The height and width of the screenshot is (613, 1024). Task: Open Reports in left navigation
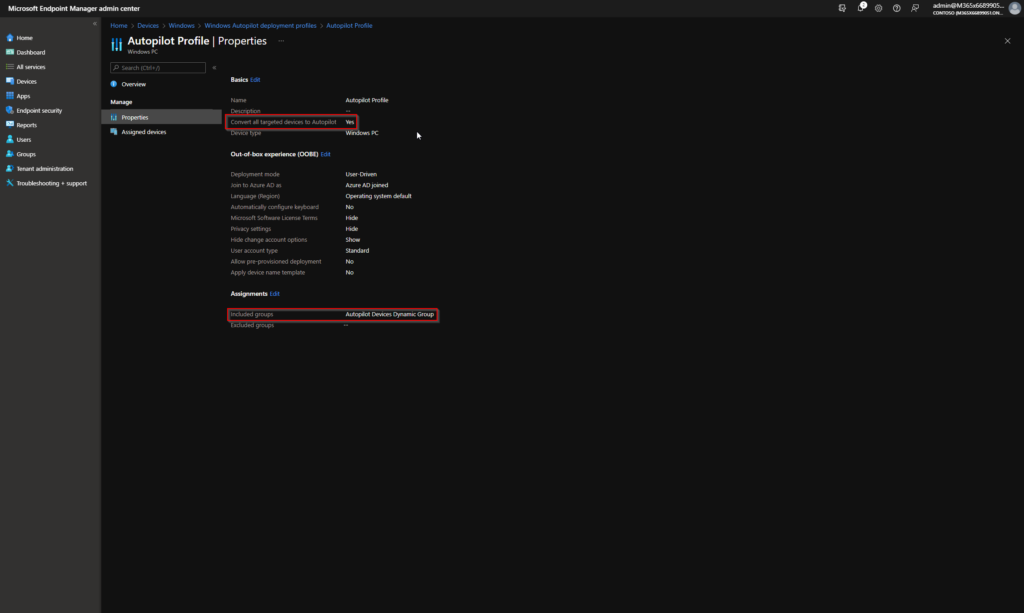click(26, 125)
